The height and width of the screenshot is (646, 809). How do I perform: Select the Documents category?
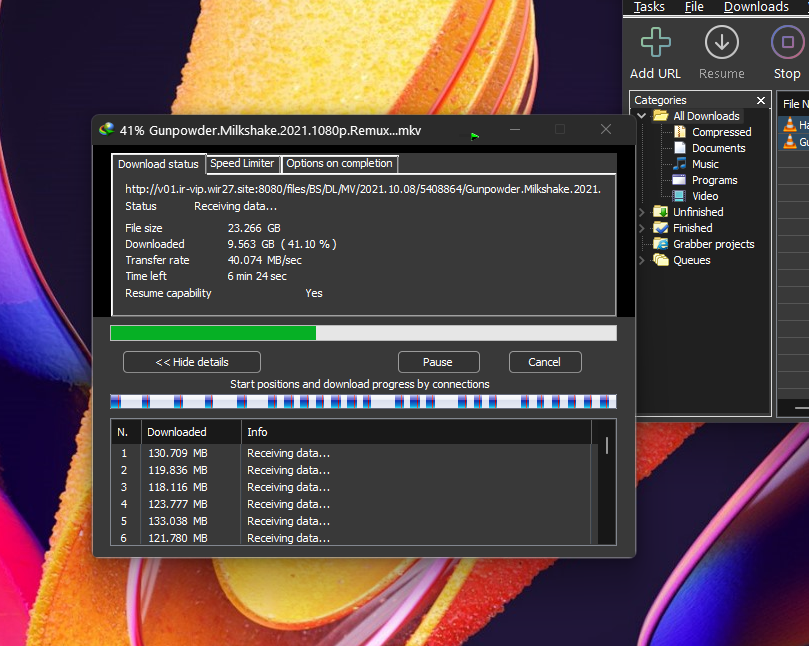pos(719,148)
